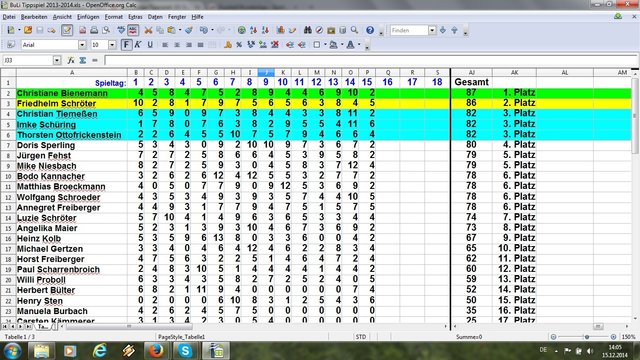Click the Undo icon
The width and height of the screenshot is (640, 360).
(204, 30)
